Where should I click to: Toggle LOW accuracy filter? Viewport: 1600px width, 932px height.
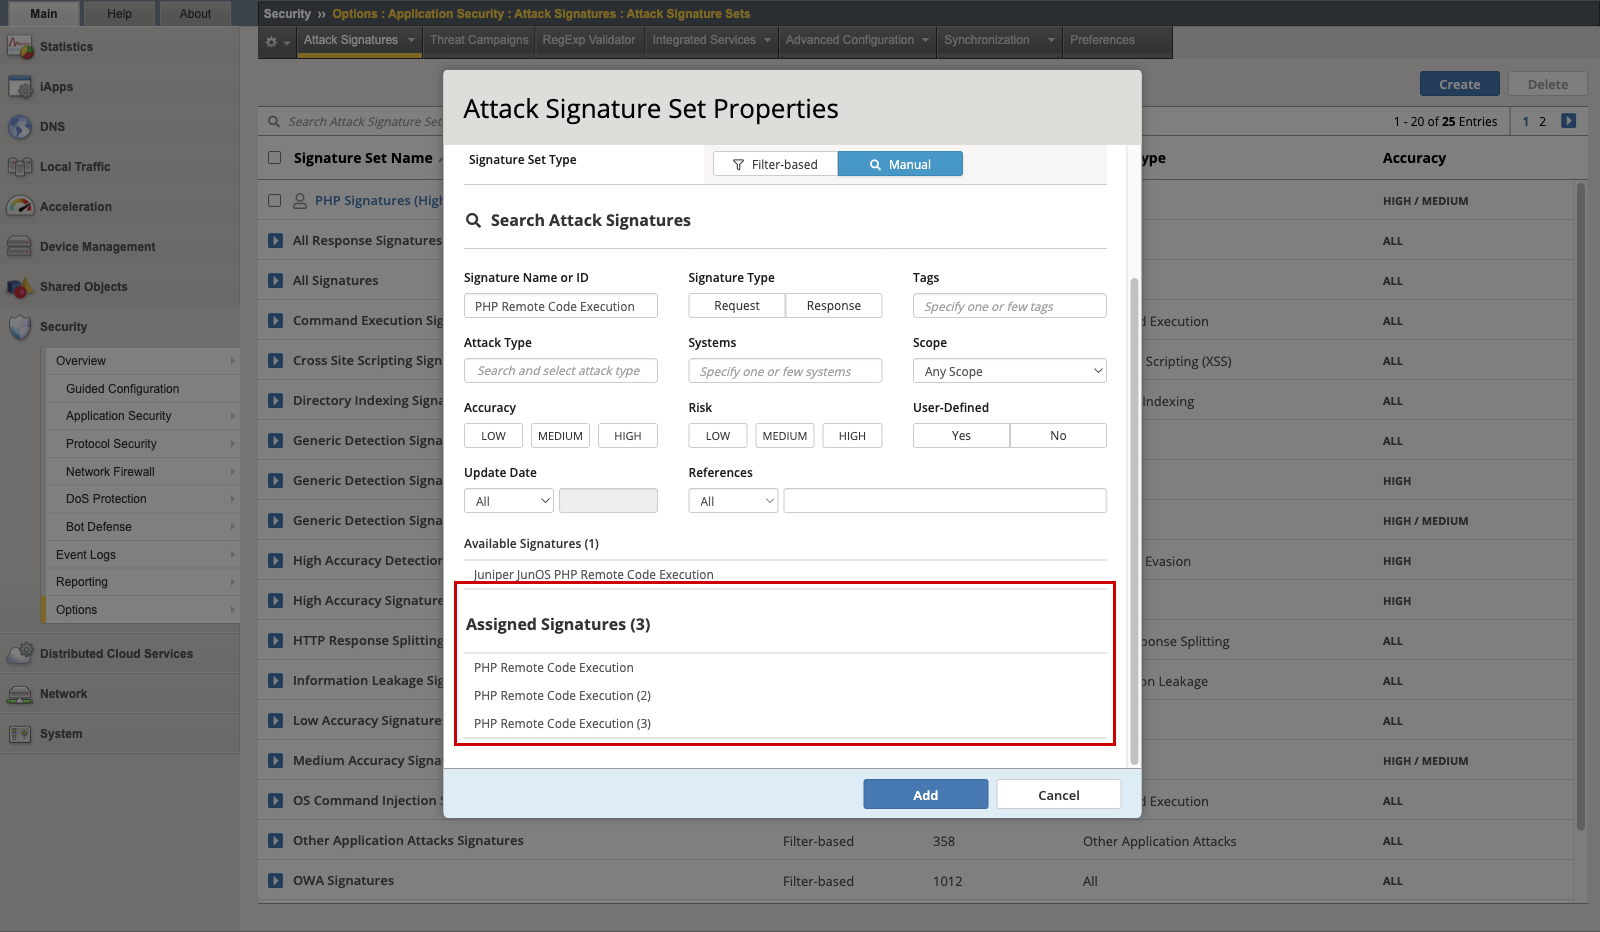493,436
